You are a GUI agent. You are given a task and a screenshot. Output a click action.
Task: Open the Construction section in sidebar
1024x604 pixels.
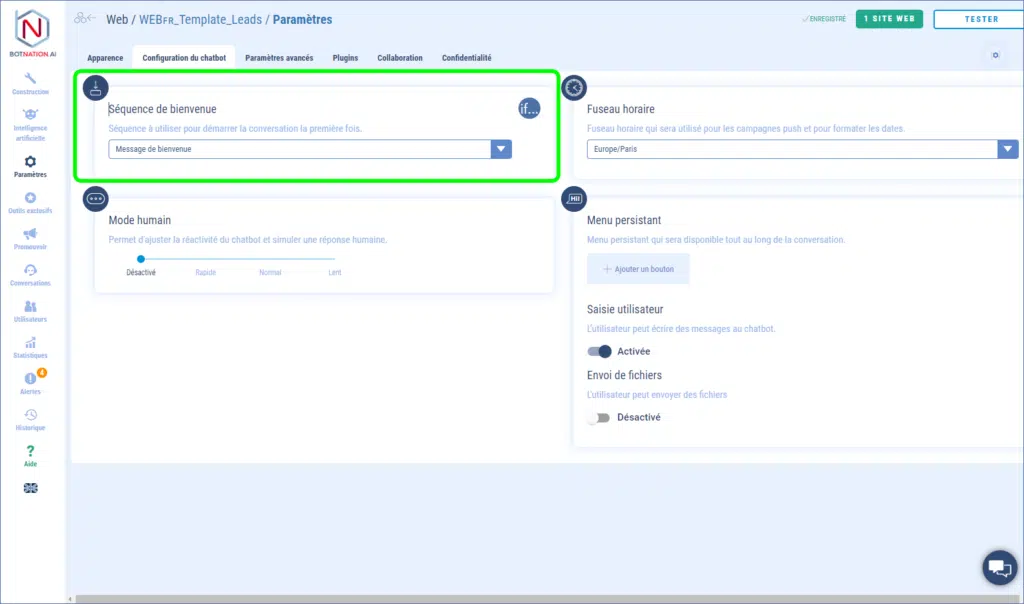tap(30, 82)
